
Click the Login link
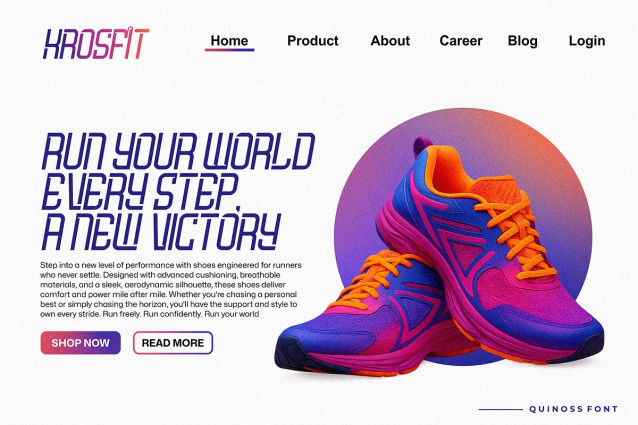(587, 41)
